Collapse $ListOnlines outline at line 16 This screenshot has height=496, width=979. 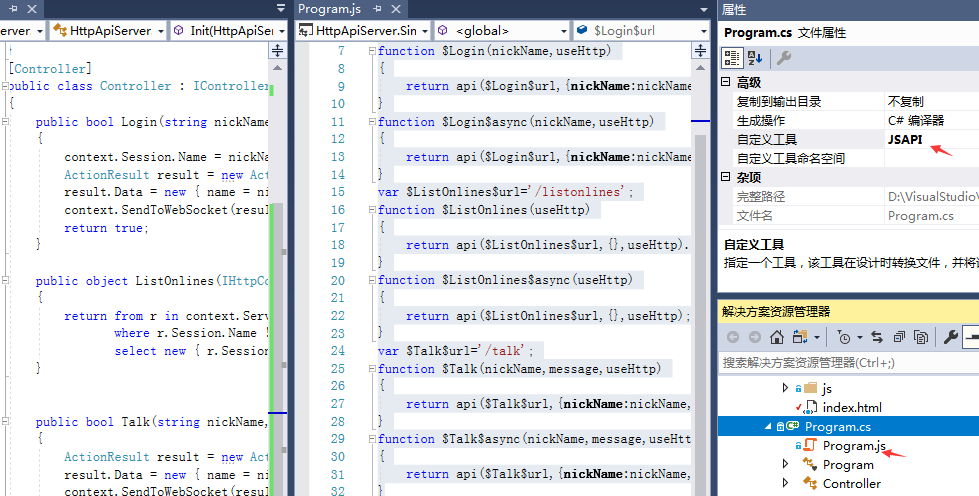[x=373, y=210]
